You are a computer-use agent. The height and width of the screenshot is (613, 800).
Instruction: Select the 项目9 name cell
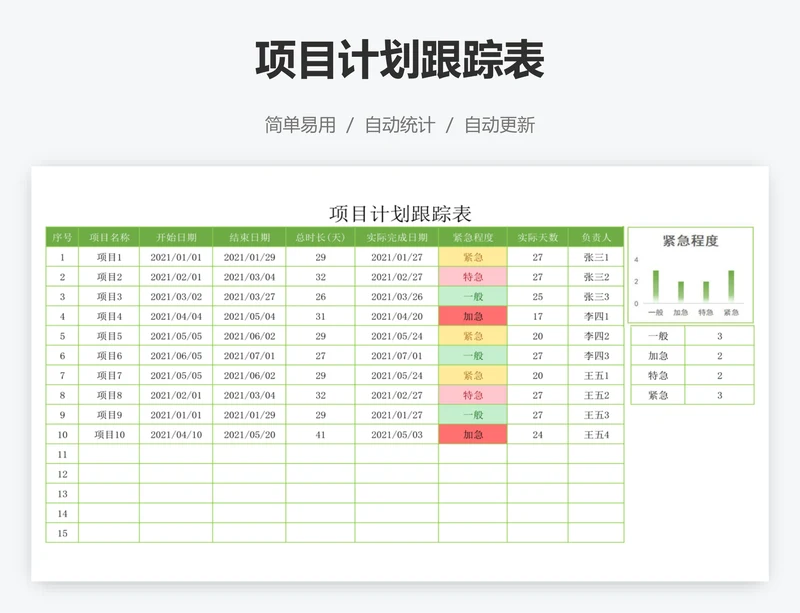(109, 415)
